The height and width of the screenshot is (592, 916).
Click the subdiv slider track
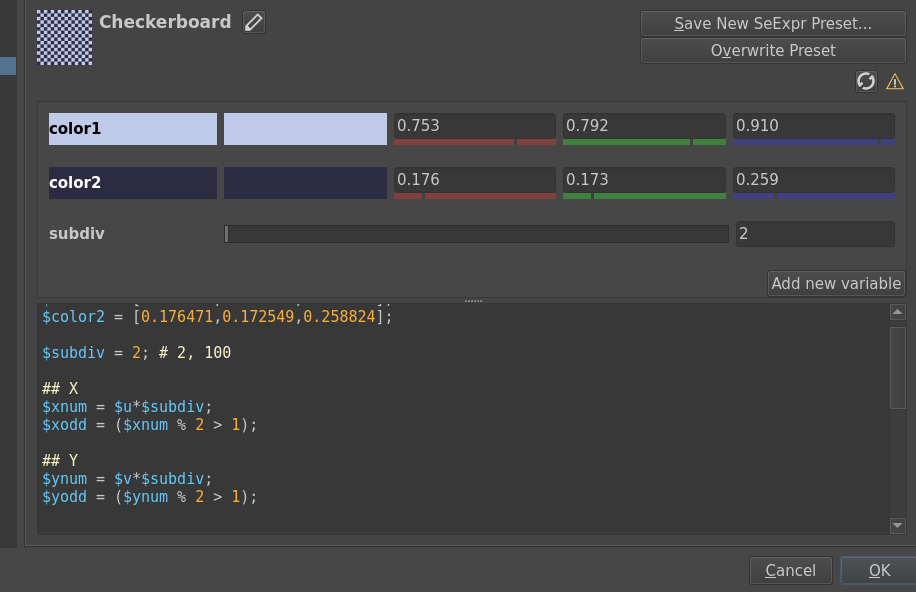click(476, 234)
